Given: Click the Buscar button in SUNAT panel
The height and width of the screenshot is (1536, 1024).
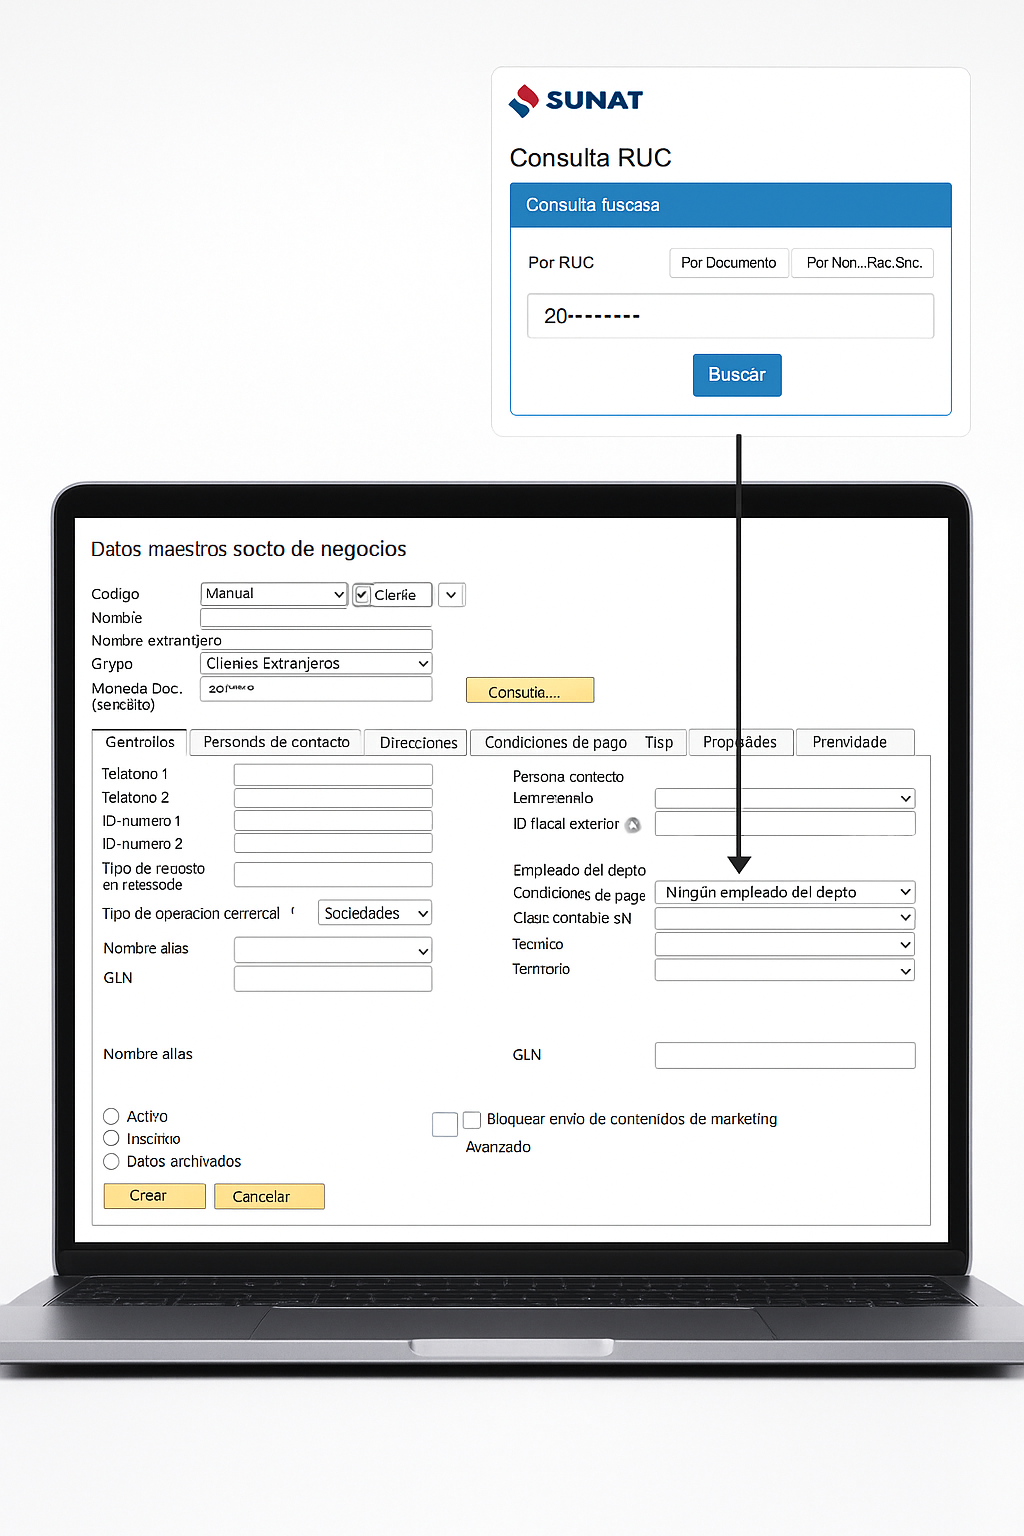Looking at the screenshot, I should [737, 375].
